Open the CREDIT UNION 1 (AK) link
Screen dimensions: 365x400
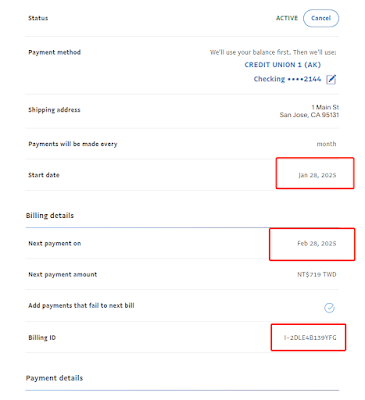tap(283, 65)
